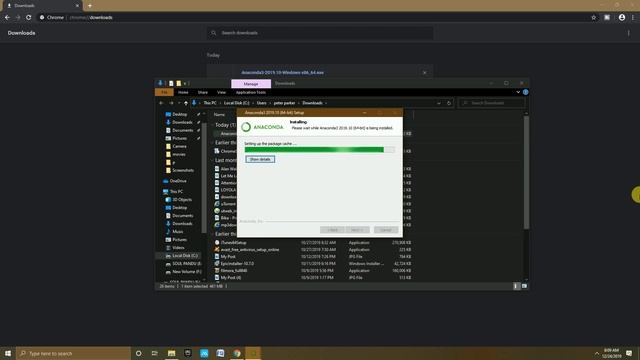
Task: Click Anaconda3 exe download link in Chrome
Action: pyautogui.click(x=282, y=73)
